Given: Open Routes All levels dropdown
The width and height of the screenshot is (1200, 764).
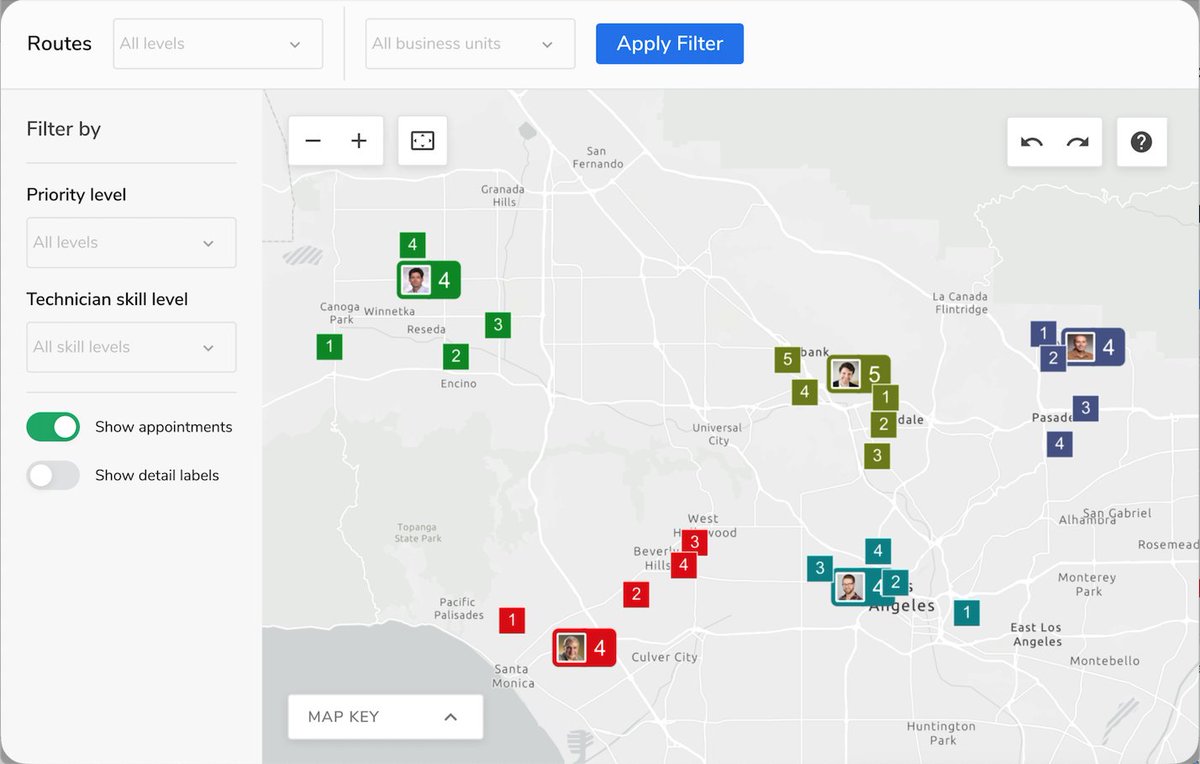Looking at the screenshot, I should (218, 44).
